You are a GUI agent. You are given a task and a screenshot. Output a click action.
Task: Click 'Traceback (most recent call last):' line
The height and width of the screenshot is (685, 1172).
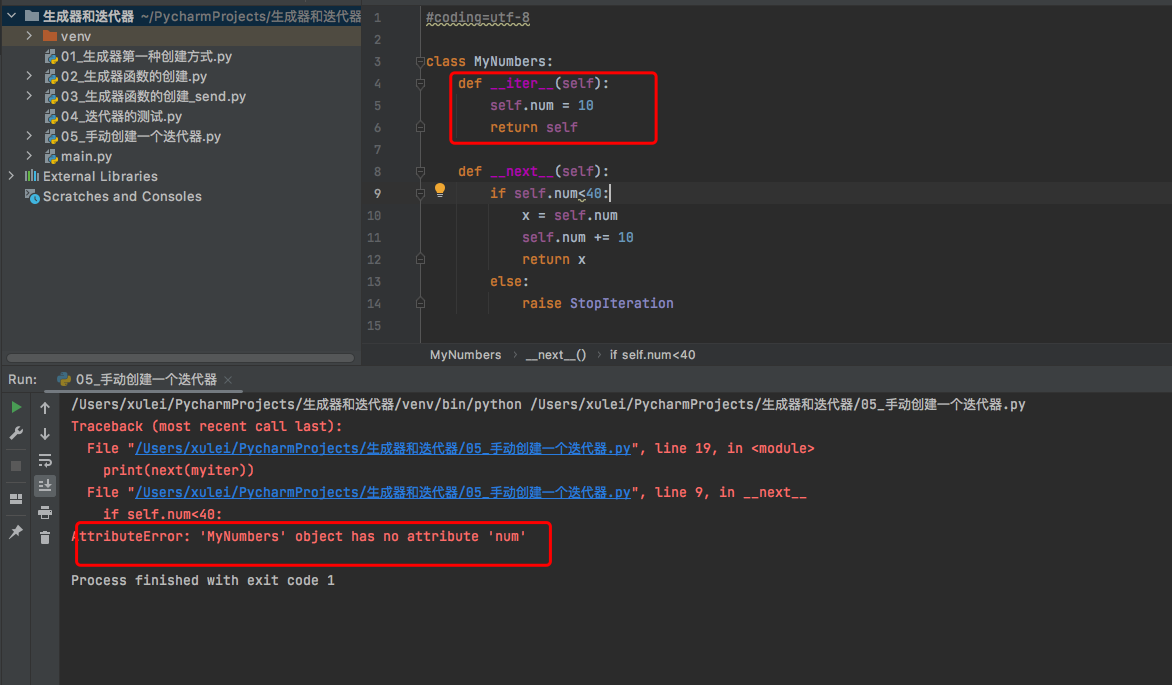point(206,426)
